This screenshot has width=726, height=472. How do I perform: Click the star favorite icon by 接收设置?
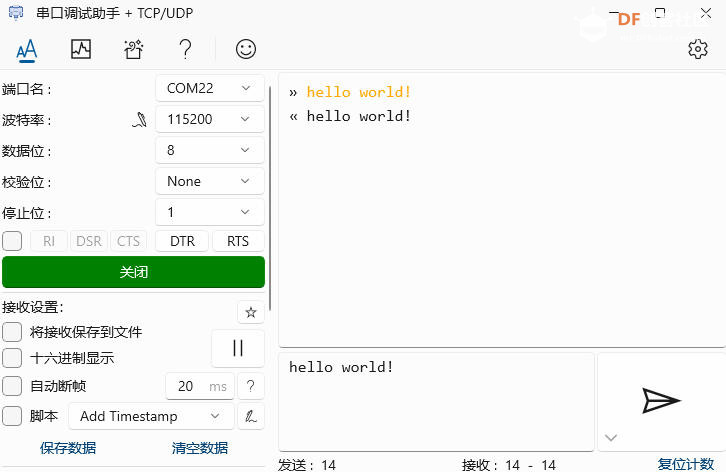251,312
